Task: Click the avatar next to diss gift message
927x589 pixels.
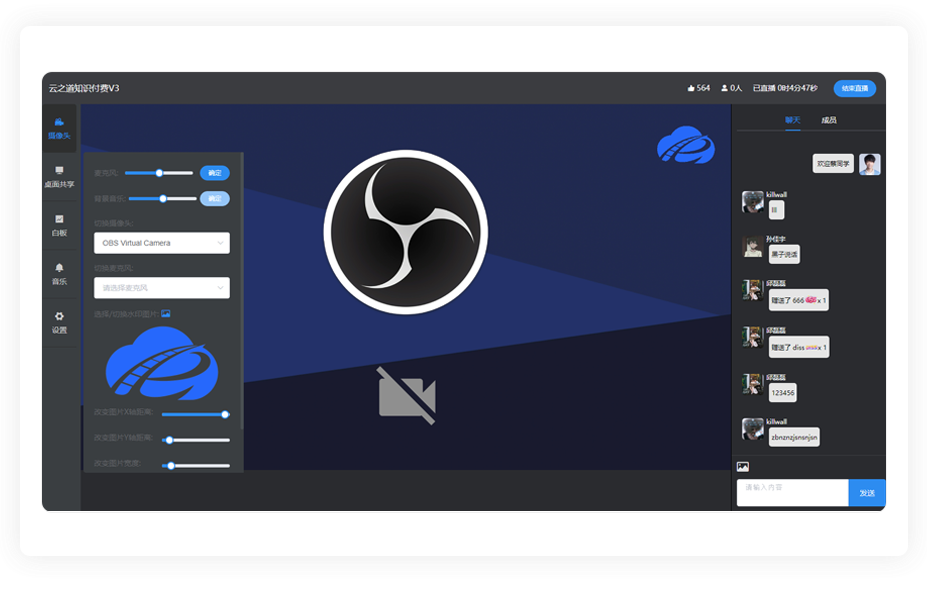Action: tap(753, 337)
